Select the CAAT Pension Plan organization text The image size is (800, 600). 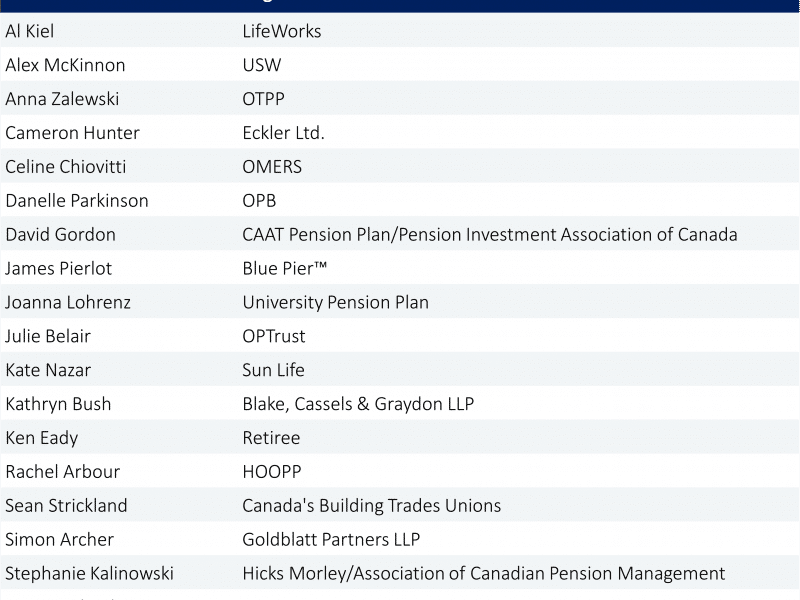[489, 234]
